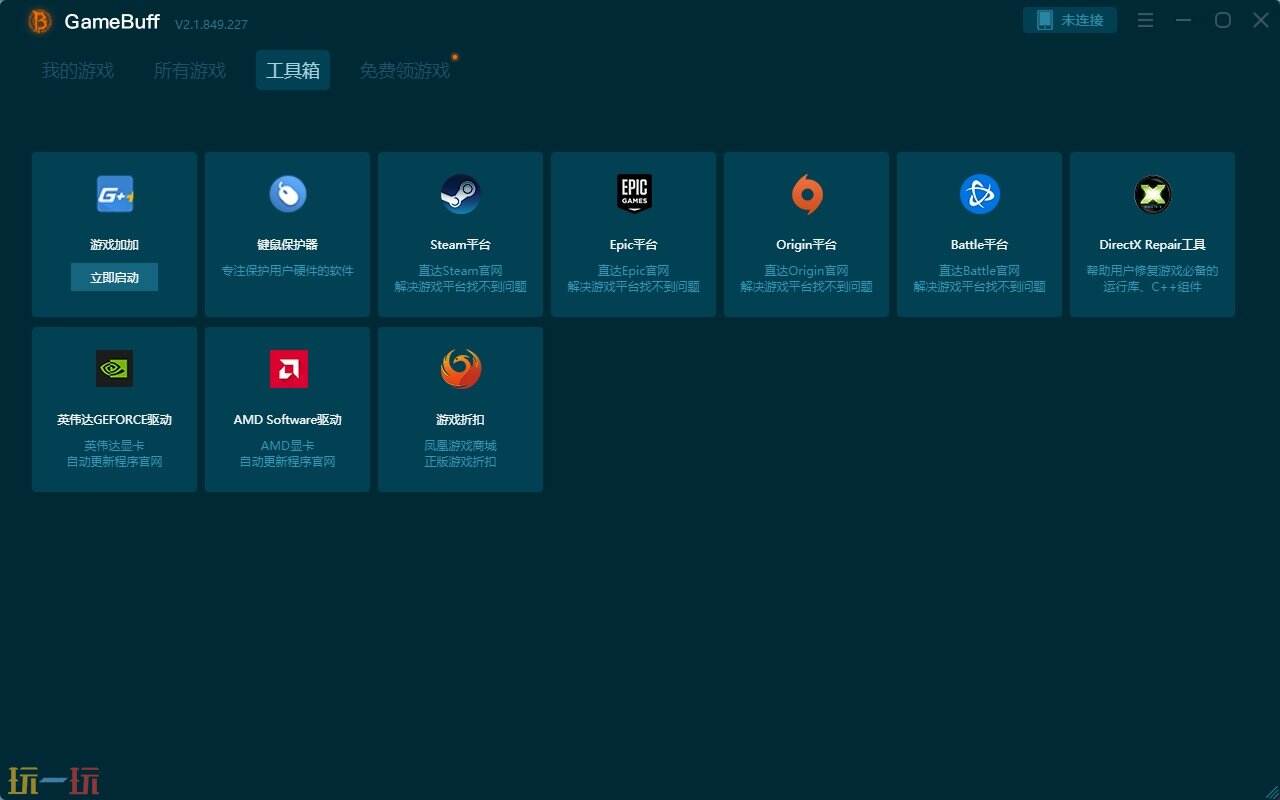The height and width of the screenshot is (800, 1280).
Task: Select the 工具箱 tab
Action: [293, 71]
